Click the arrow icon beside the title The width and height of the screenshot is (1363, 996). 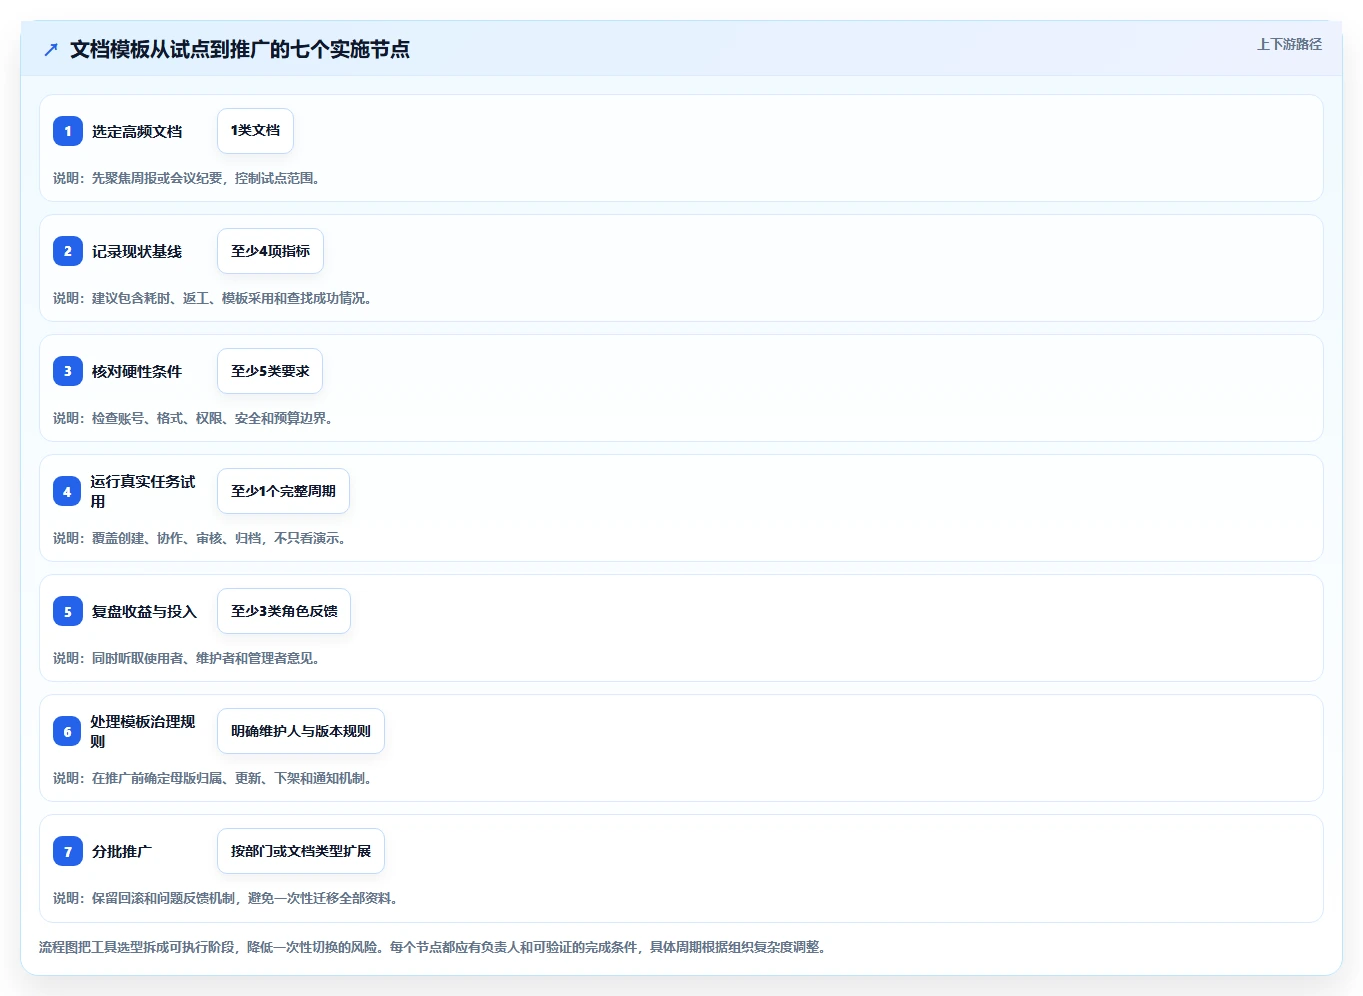click(51, 49)
